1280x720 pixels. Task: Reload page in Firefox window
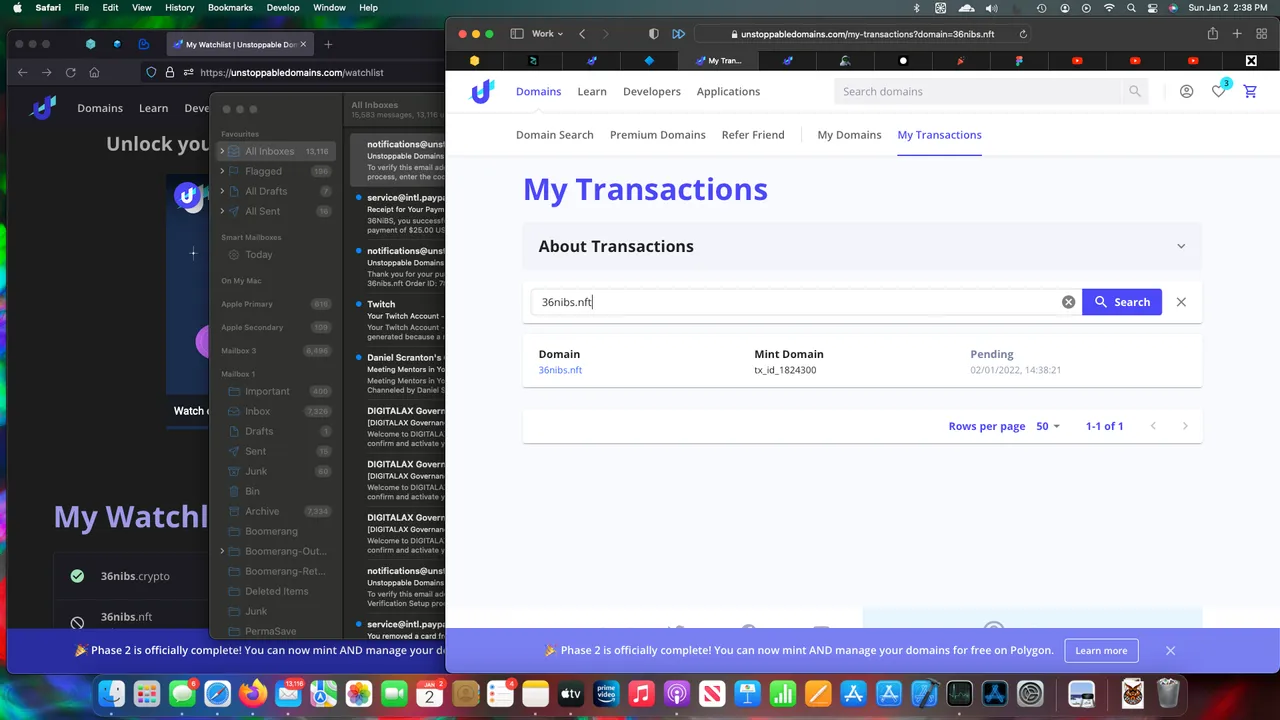tap(70, 72)
